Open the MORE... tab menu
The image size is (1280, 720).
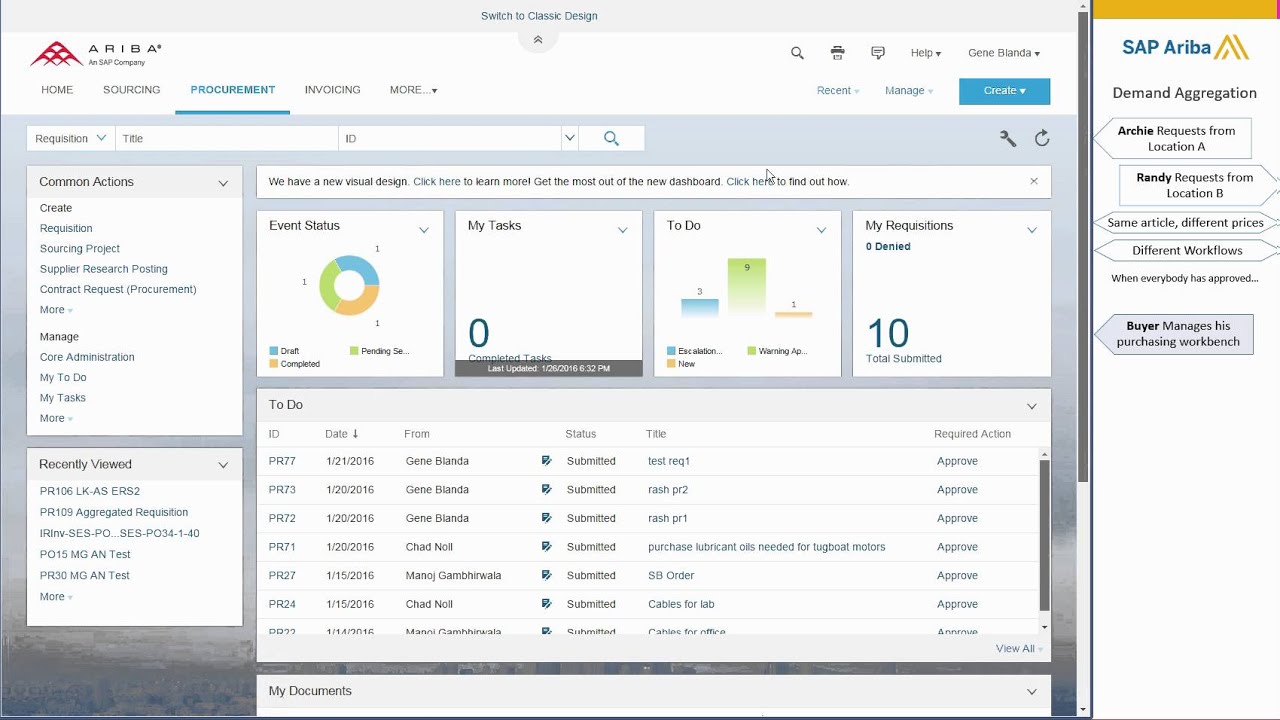tap(413, 90)
